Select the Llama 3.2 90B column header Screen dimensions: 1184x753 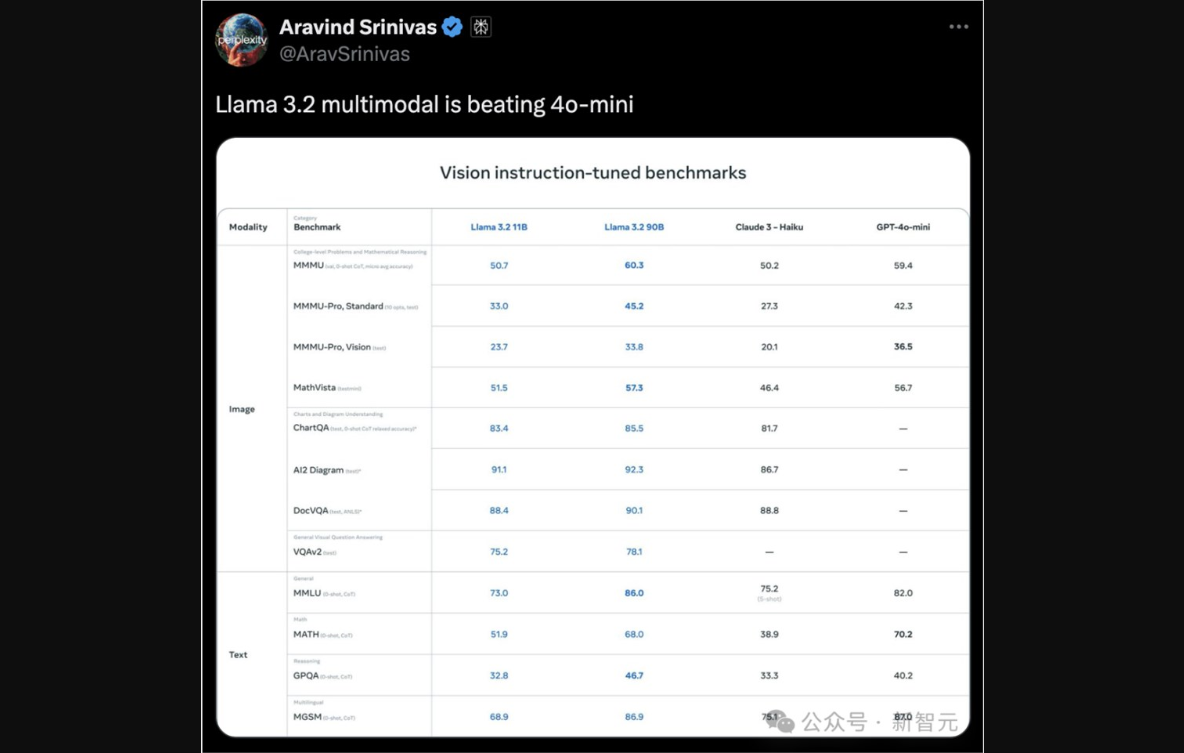point(634,227)
